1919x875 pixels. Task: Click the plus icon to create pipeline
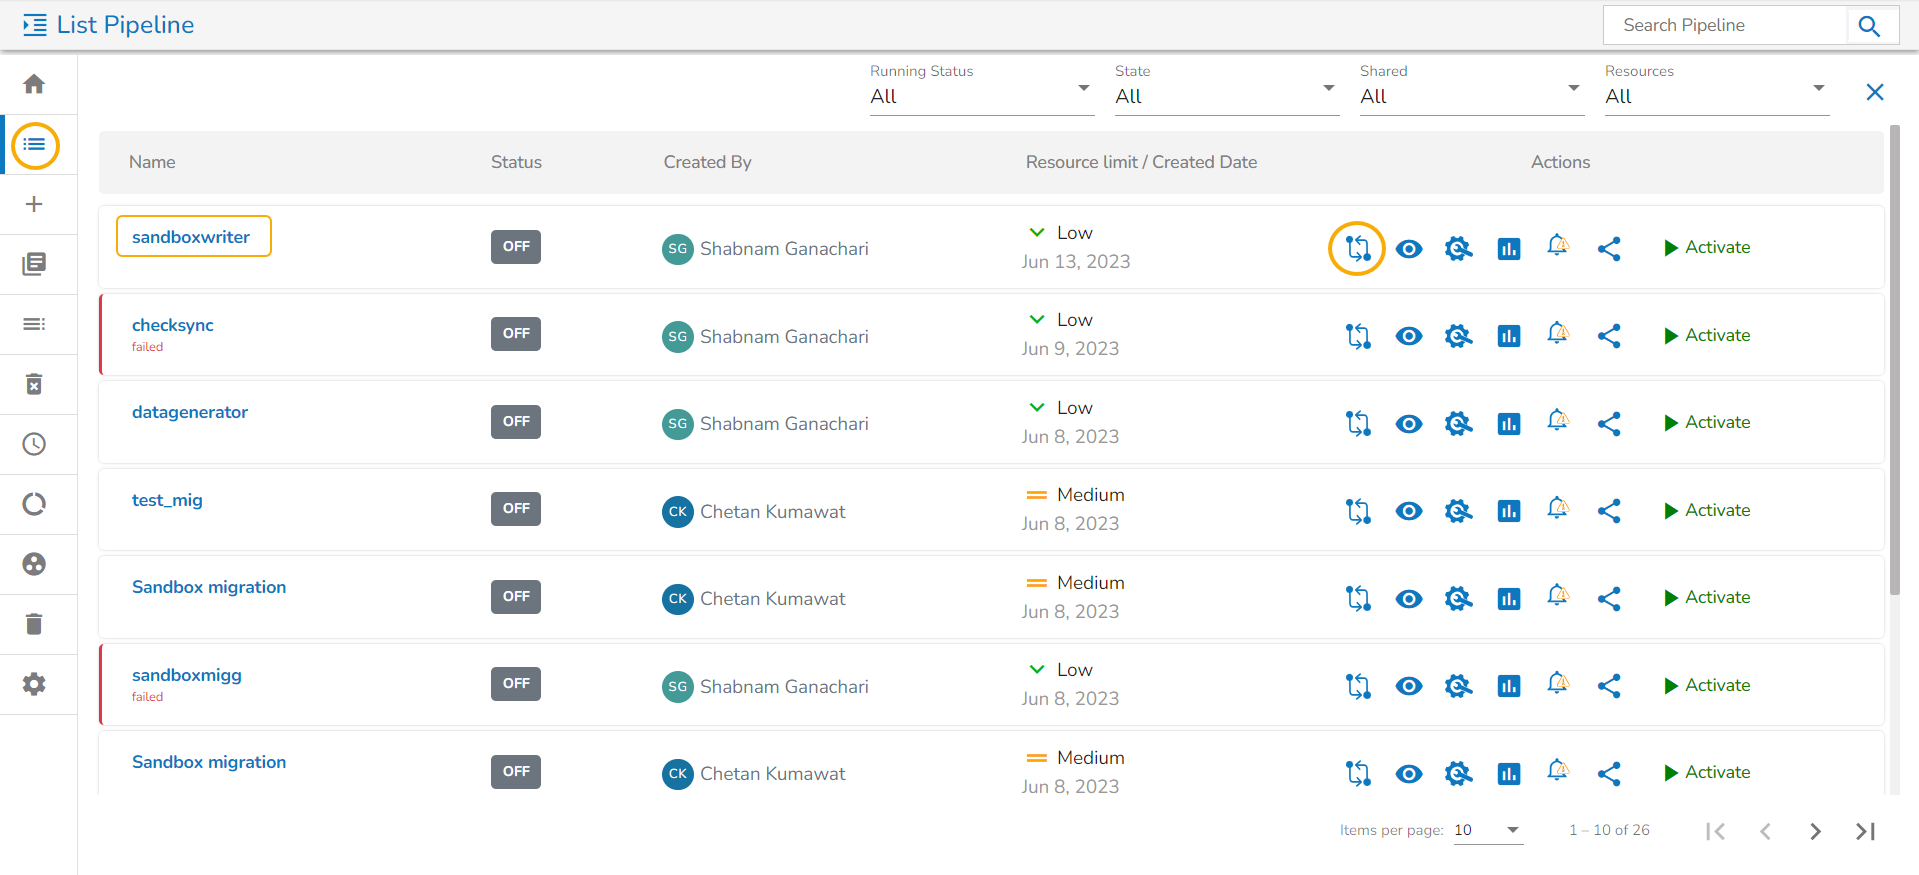click(34, 204)
